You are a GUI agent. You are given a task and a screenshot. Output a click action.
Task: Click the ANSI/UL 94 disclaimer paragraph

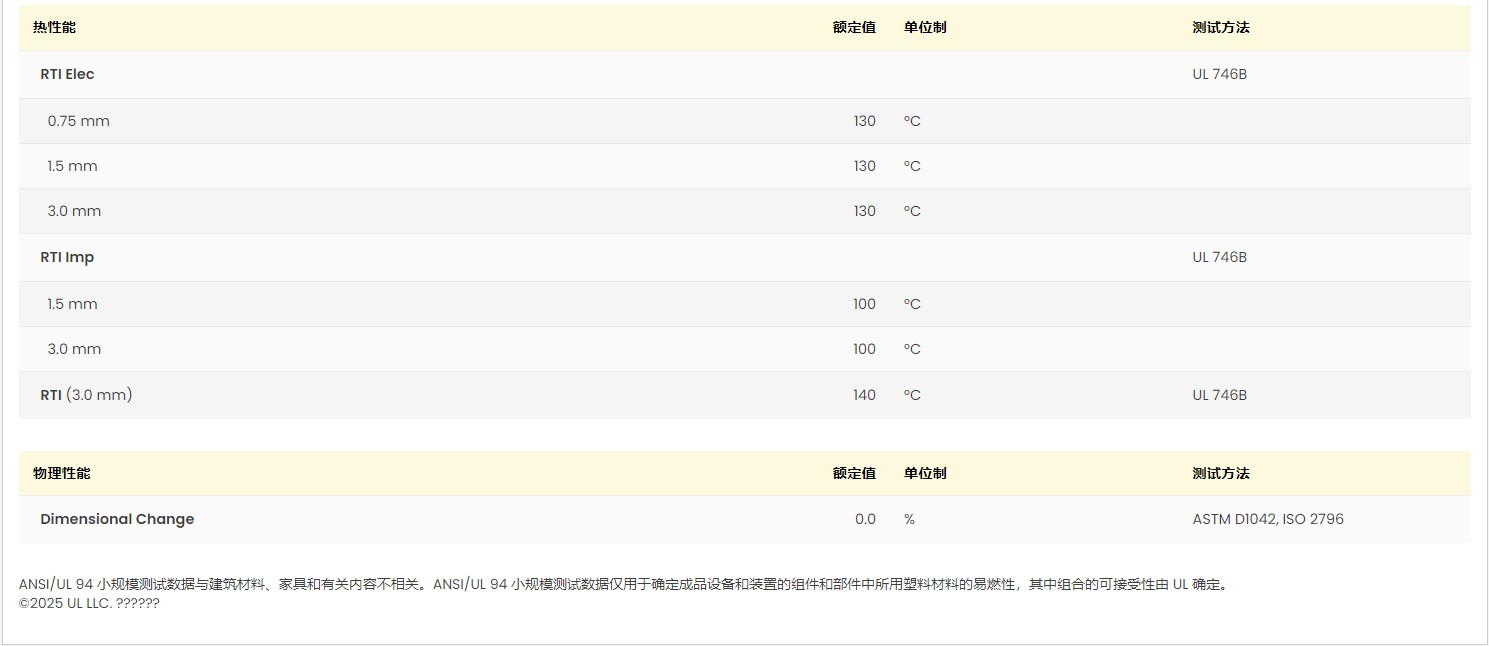coord(625,584)
